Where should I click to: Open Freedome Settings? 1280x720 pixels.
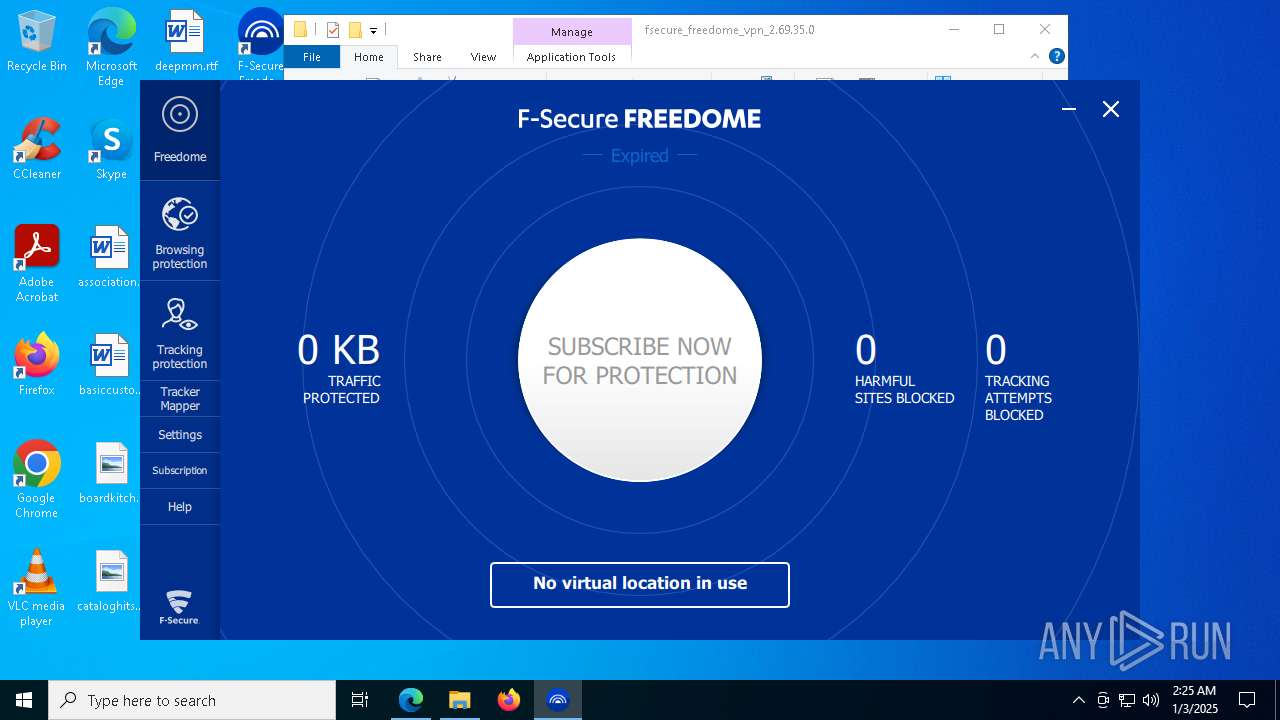coord(180,435)
